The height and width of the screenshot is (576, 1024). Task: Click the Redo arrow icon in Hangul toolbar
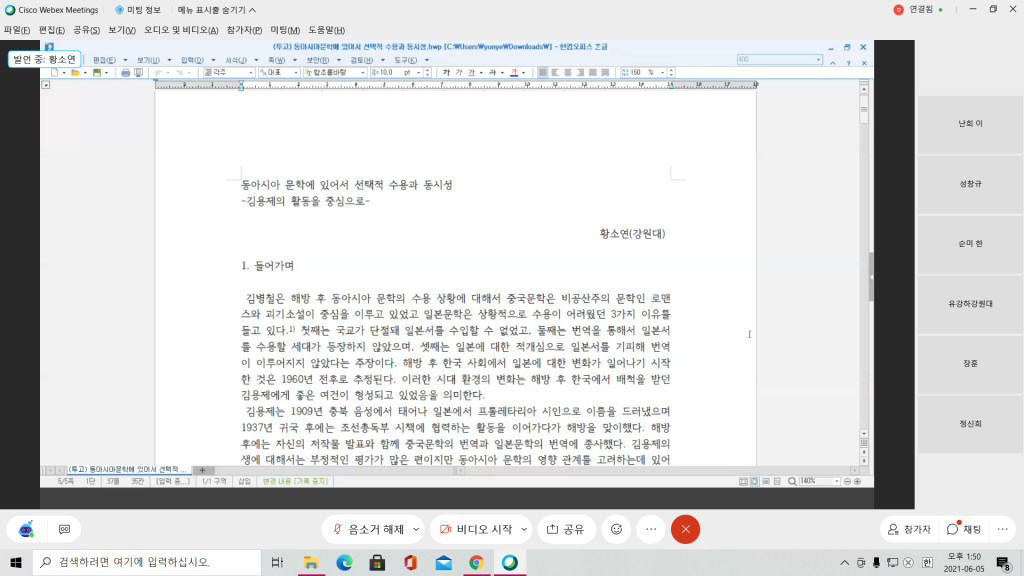pos(180,72)
